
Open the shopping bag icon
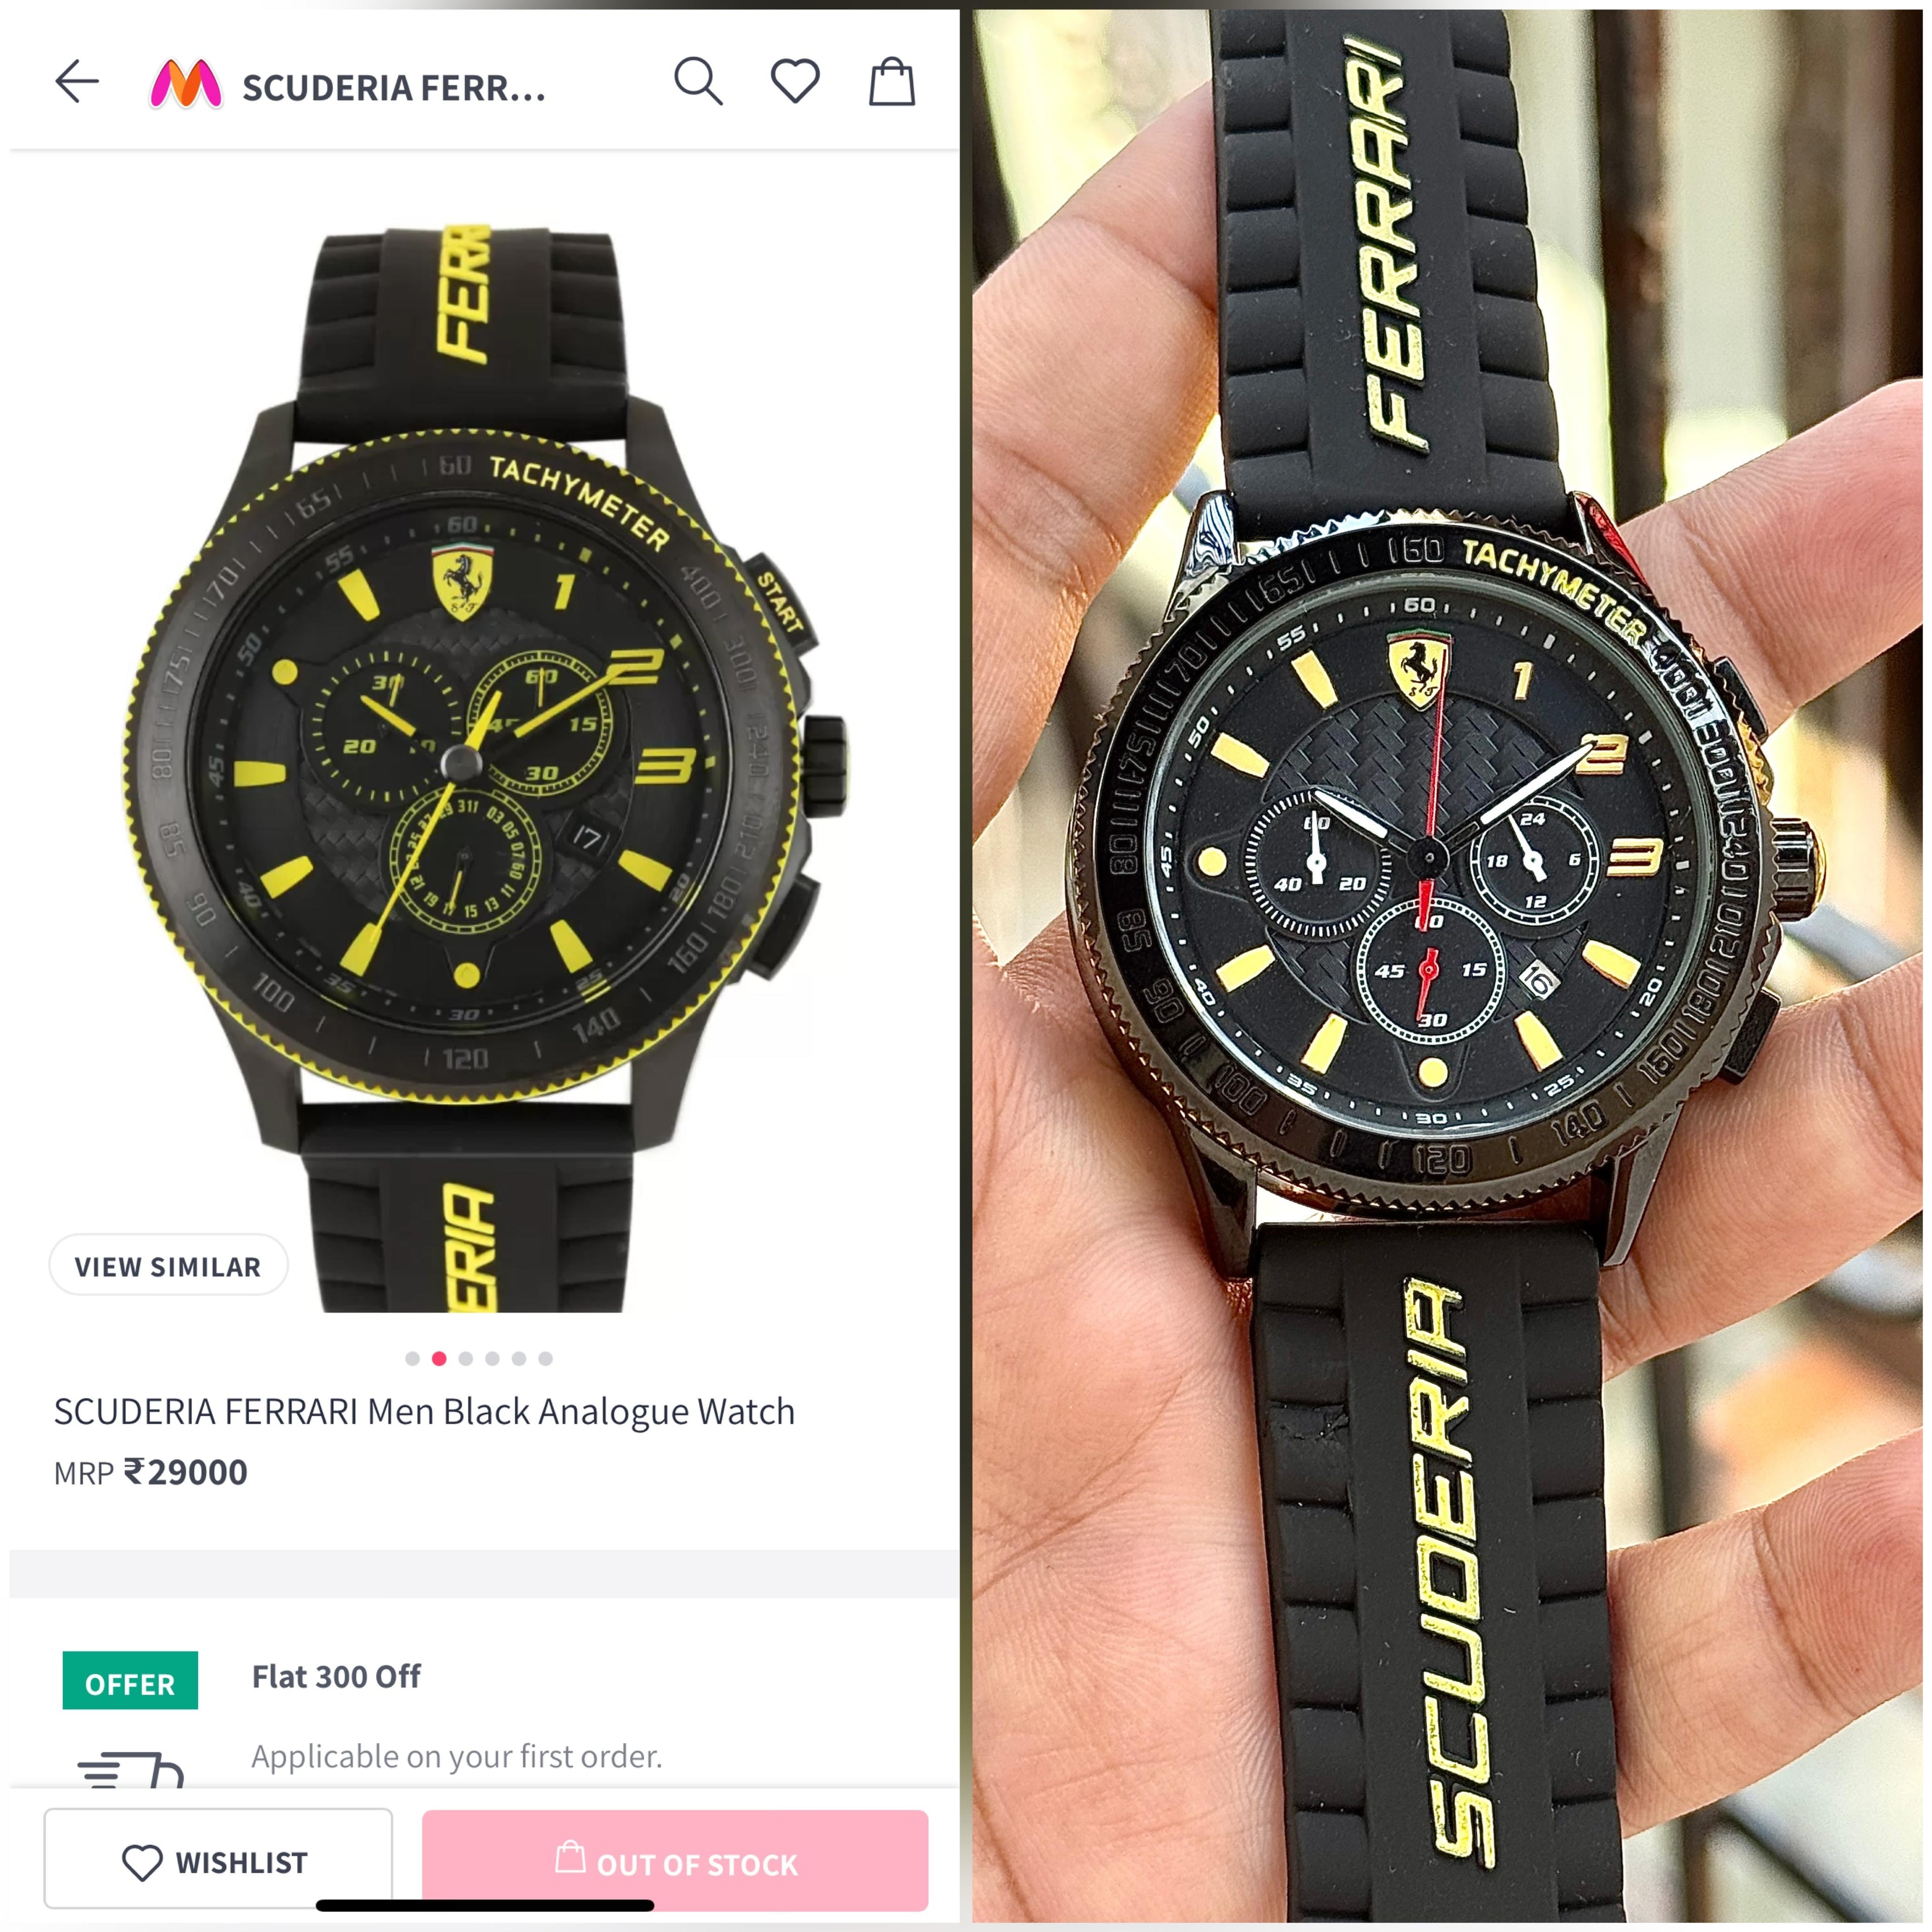pos(891,81)
